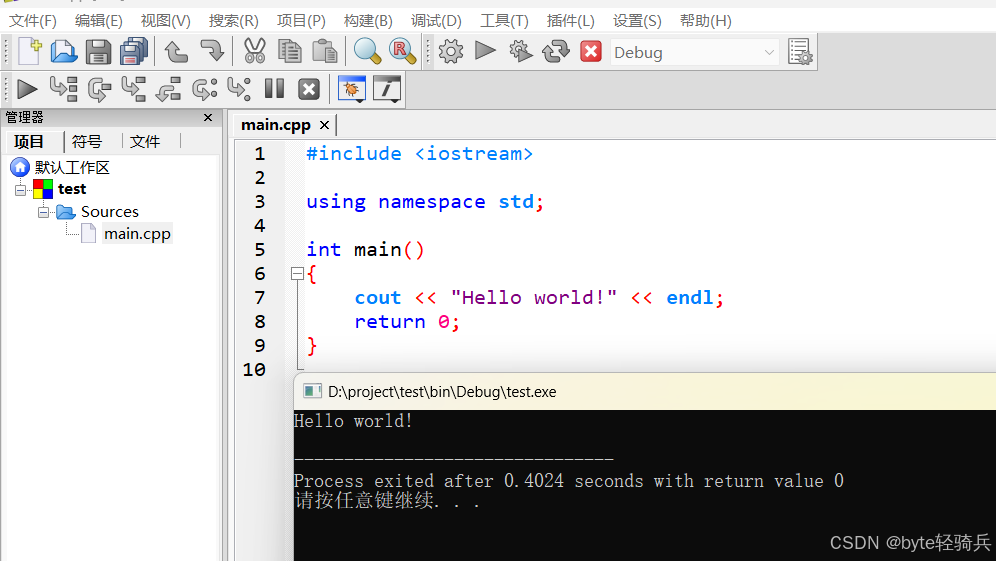This screenshot has height=561, width=996.
Task: Copy the selection to the clipboard
Action: (290, 51)
